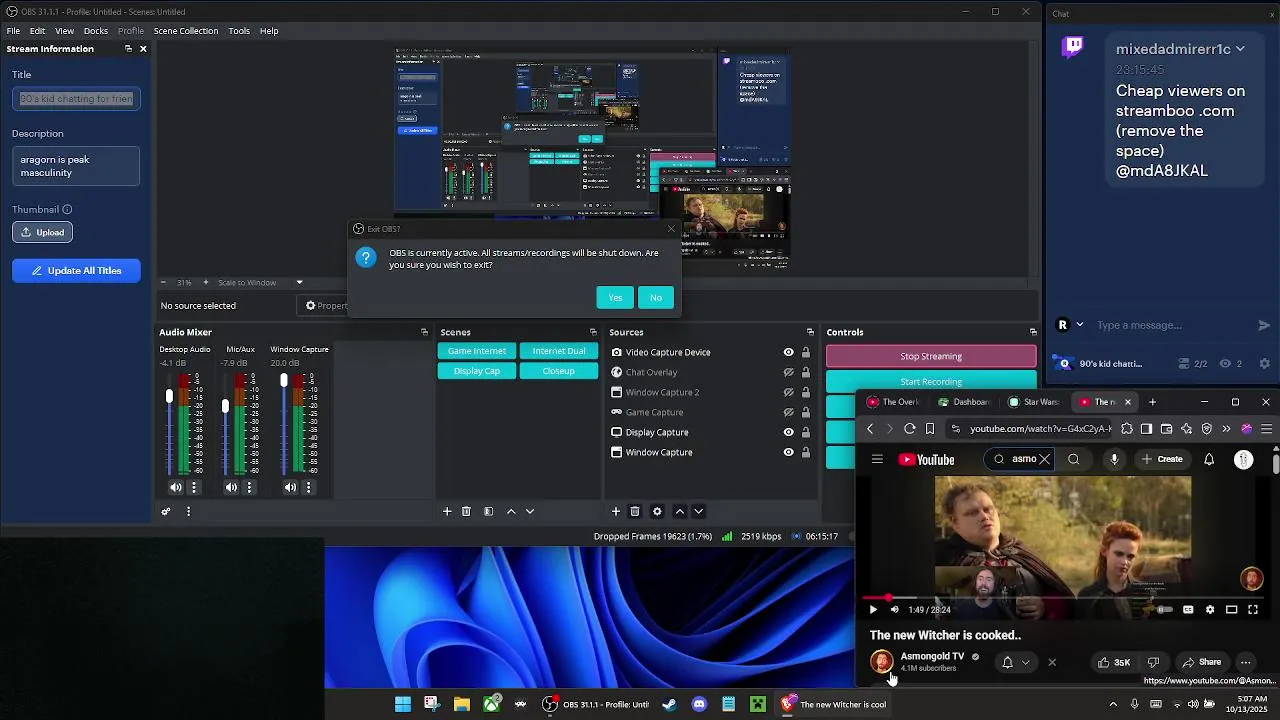1280x720 pixels.
Task: Open YouTube hamburger guide menu
Action: [877, 460]
